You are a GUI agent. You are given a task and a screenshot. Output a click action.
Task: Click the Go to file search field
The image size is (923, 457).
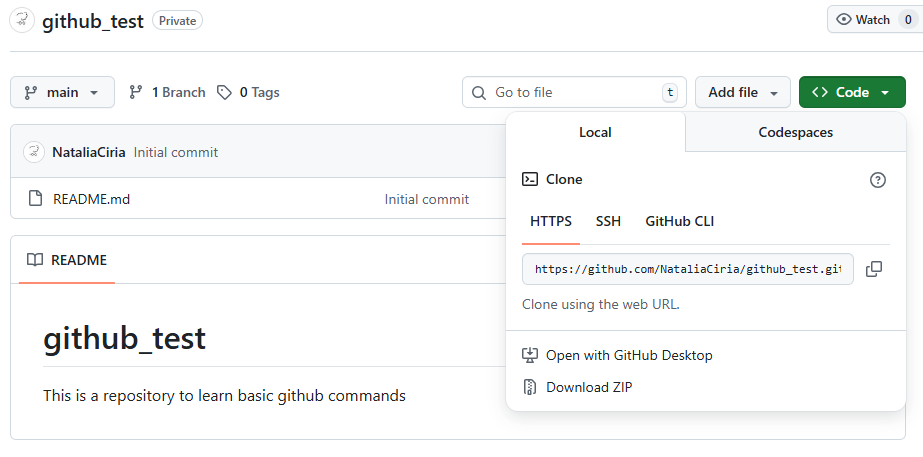574,92
